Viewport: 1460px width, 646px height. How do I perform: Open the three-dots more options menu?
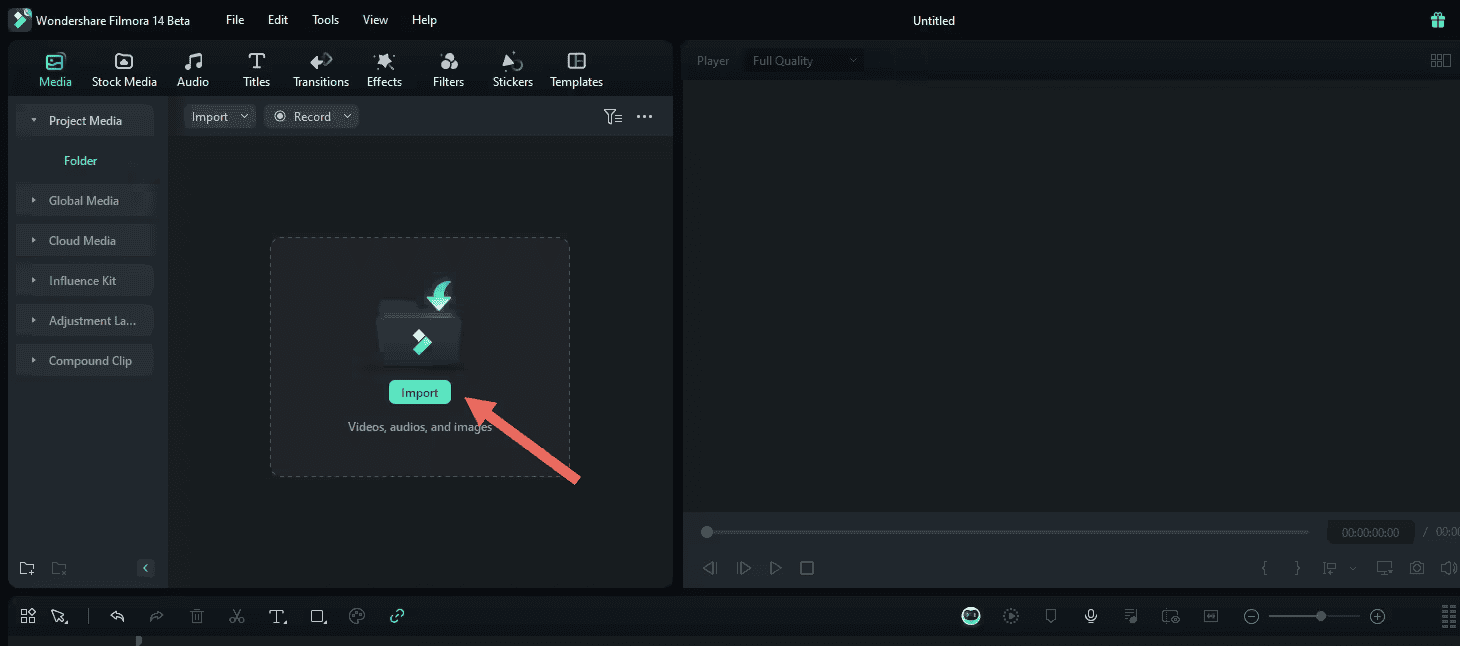pos(644,117)
